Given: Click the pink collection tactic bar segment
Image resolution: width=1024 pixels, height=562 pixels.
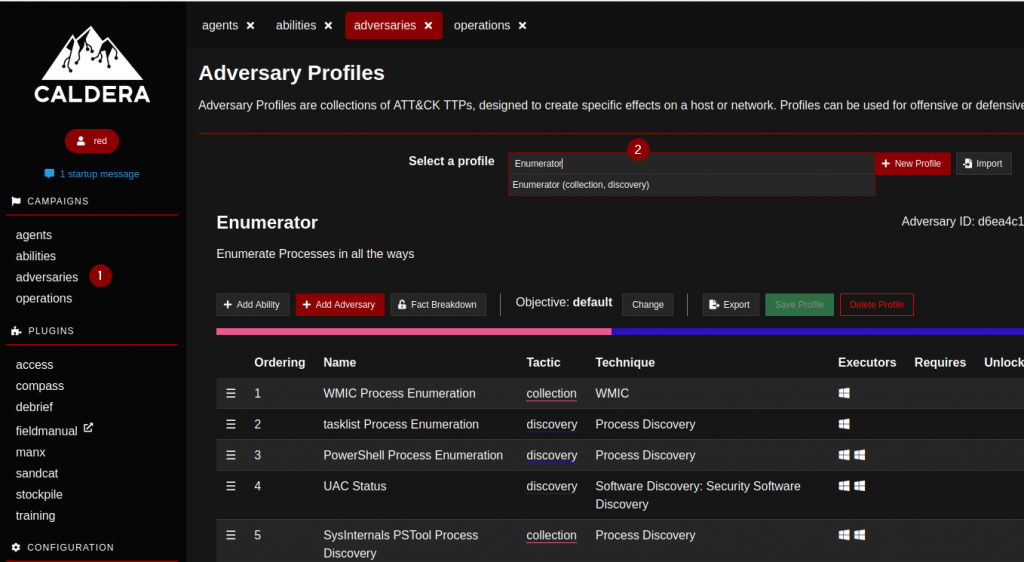Looking at the screenshot, I should tap(413, 332).
